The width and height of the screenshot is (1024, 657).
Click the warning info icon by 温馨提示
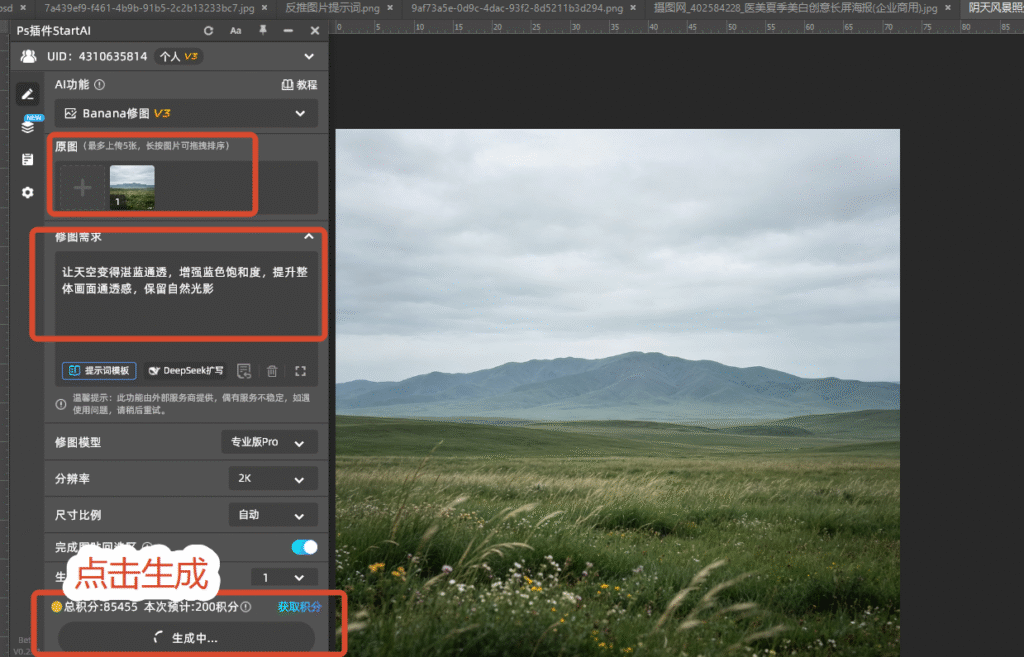tap(61, 404)
